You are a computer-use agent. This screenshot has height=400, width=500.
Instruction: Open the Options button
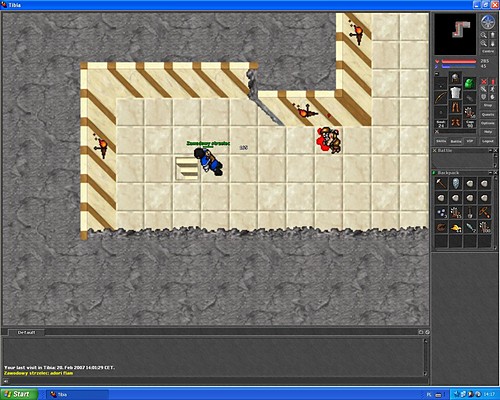coord(488,123)
